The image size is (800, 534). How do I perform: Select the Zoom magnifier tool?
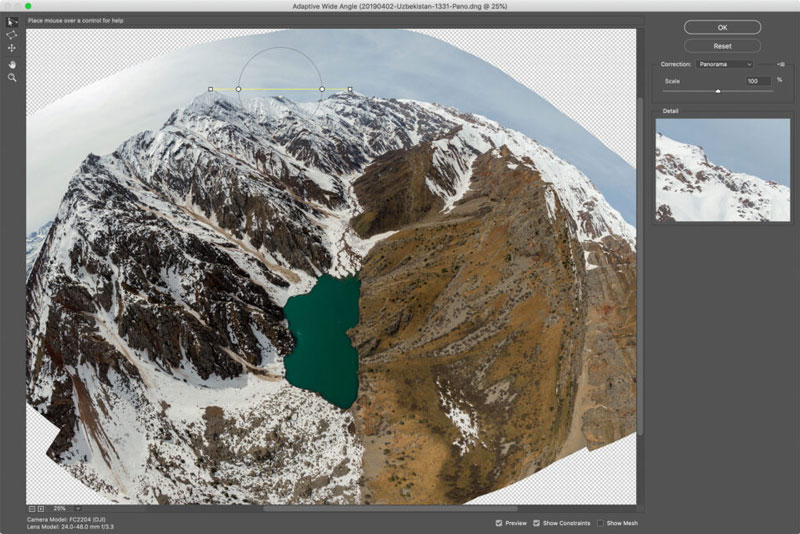[12, 76]
